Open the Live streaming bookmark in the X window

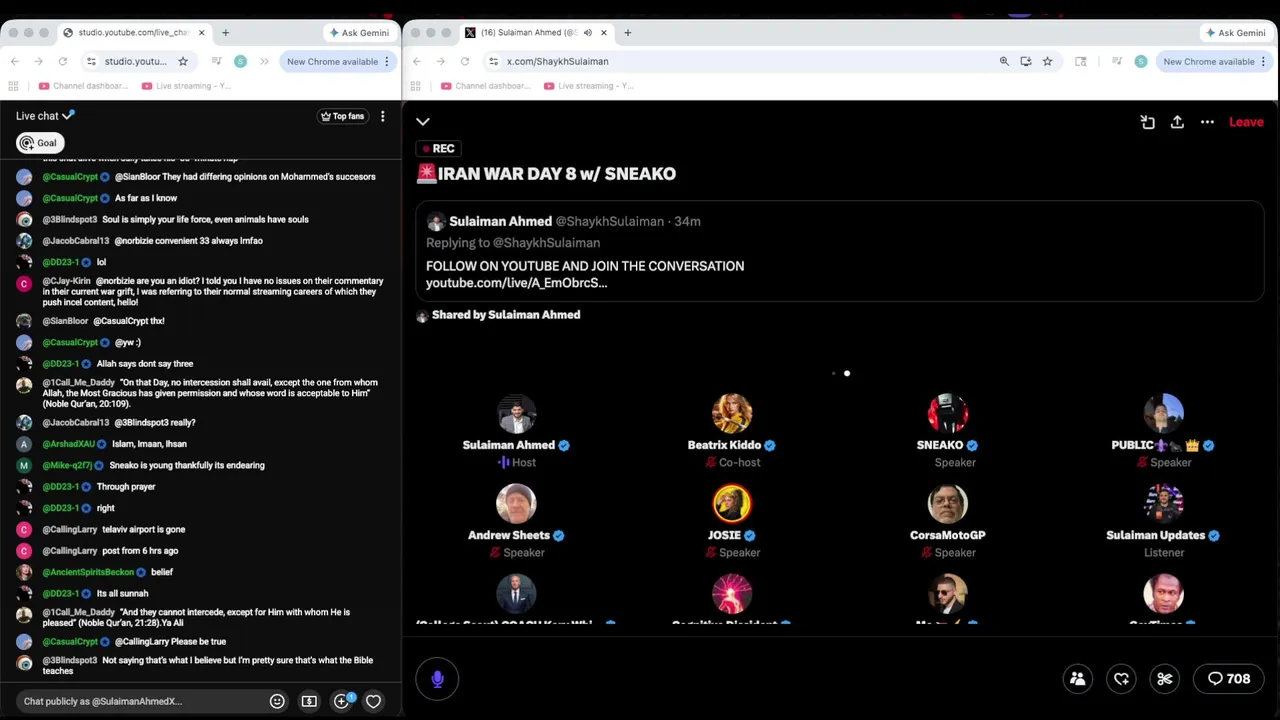pyautogui.click(x=589, y=86)
